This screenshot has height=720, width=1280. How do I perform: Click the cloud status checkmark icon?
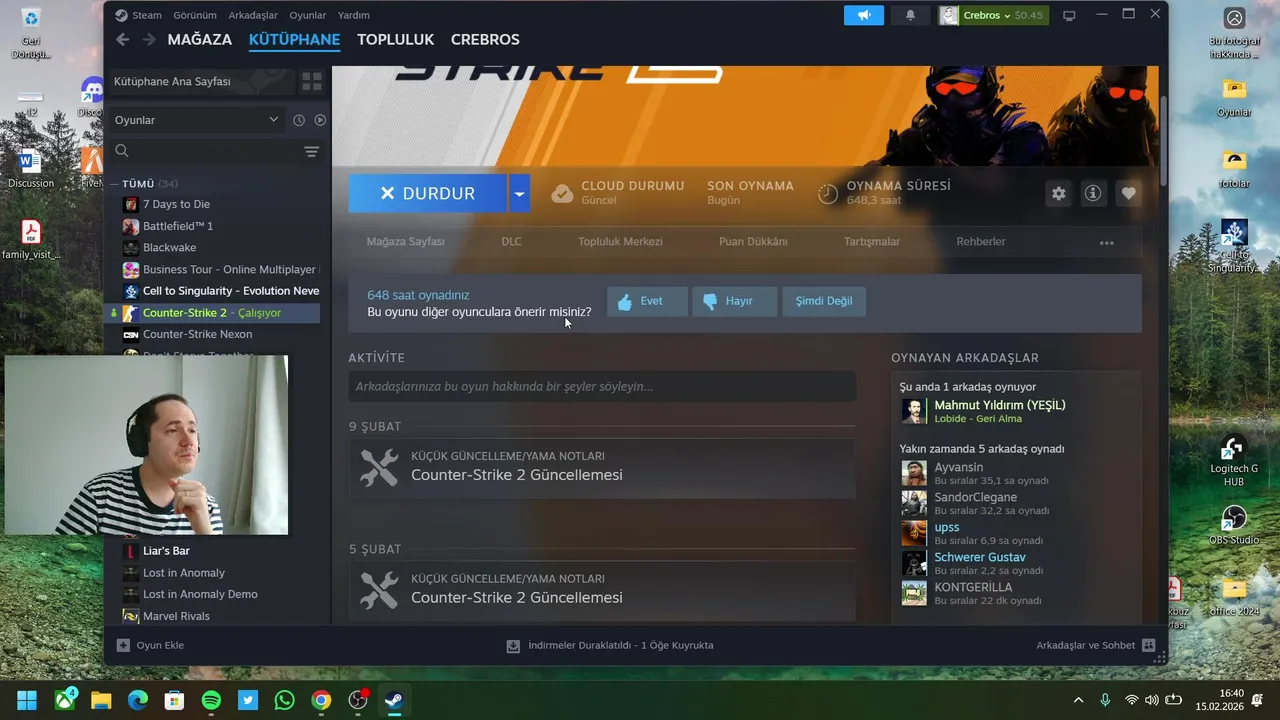pos(562,193)
